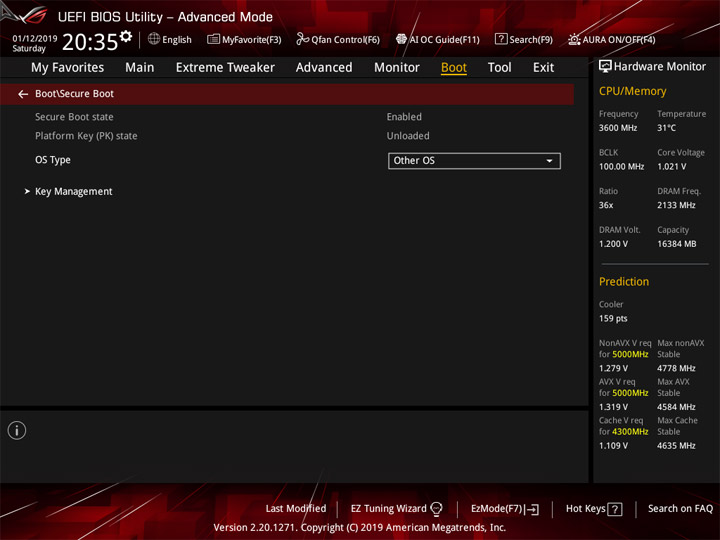Click the '4584 MHz' Max AVX value
The image size is (720, 540).
(676, 407)
